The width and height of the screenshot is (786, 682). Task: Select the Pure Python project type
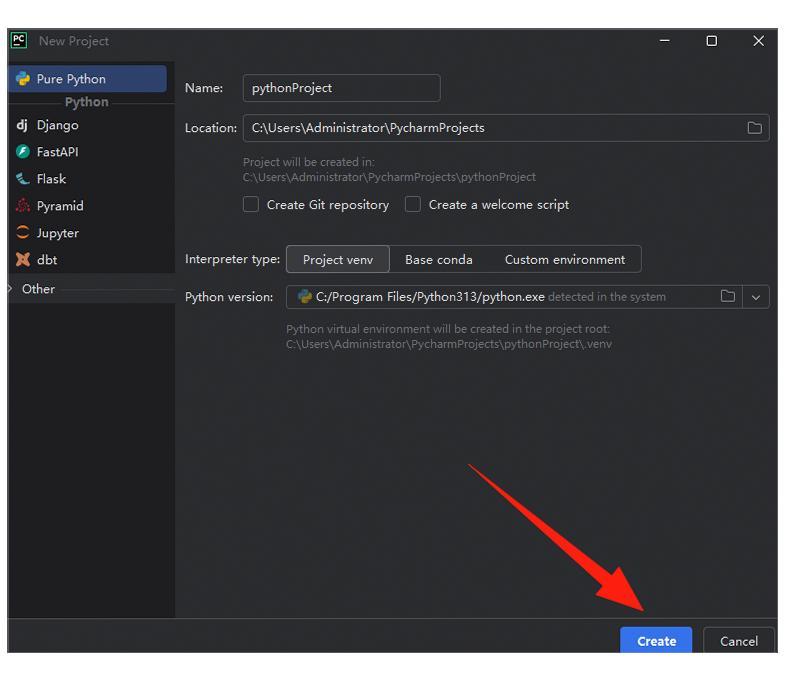[x=87, y=79]
